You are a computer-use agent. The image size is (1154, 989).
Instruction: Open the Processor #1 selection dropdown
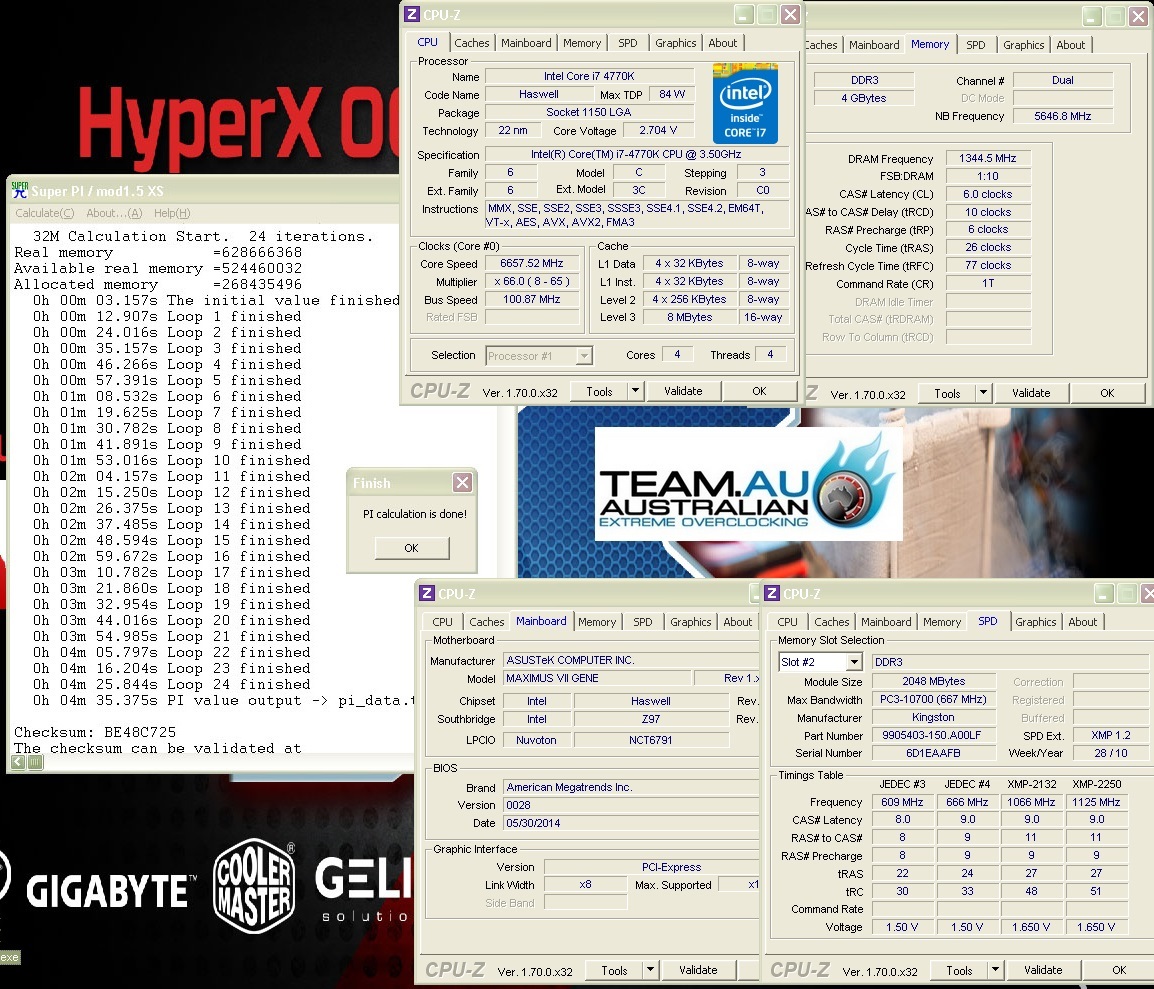pos(584,356)
